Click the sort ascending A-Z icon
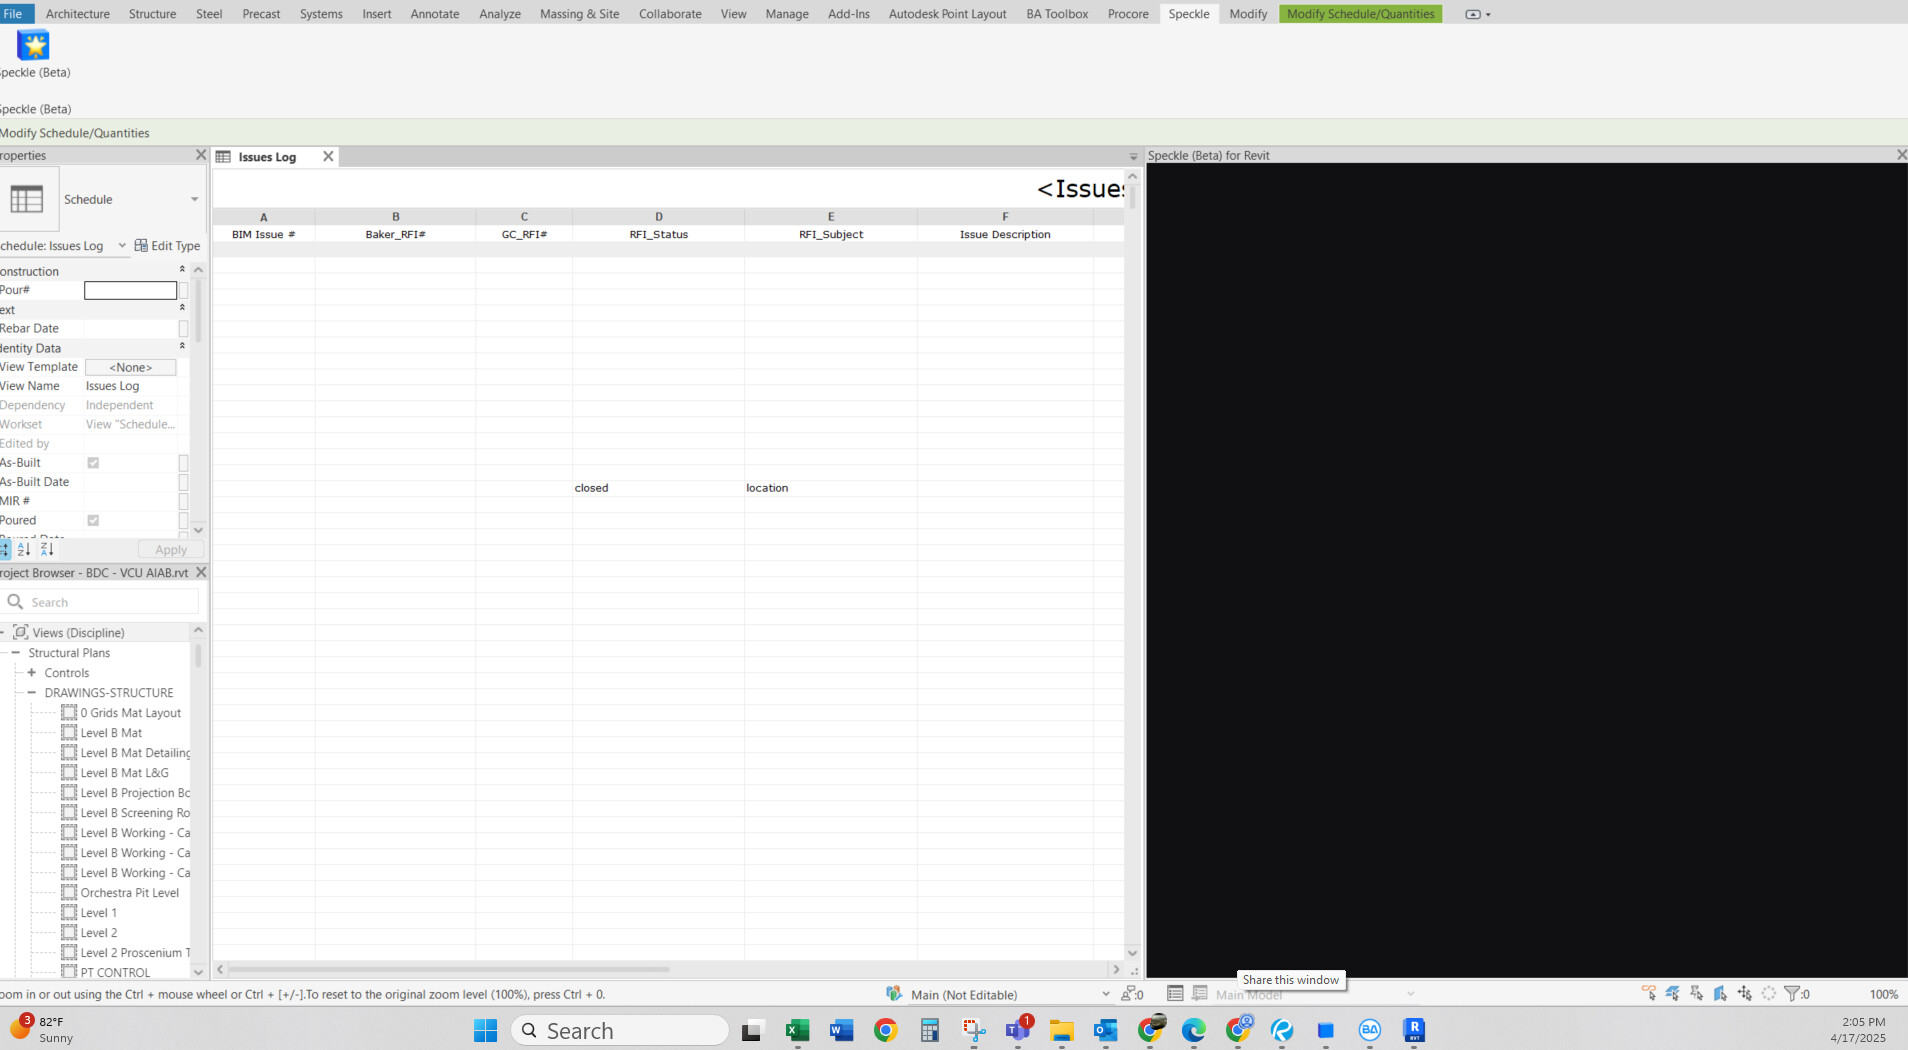 pyautogui.click(x=24, y=549)
